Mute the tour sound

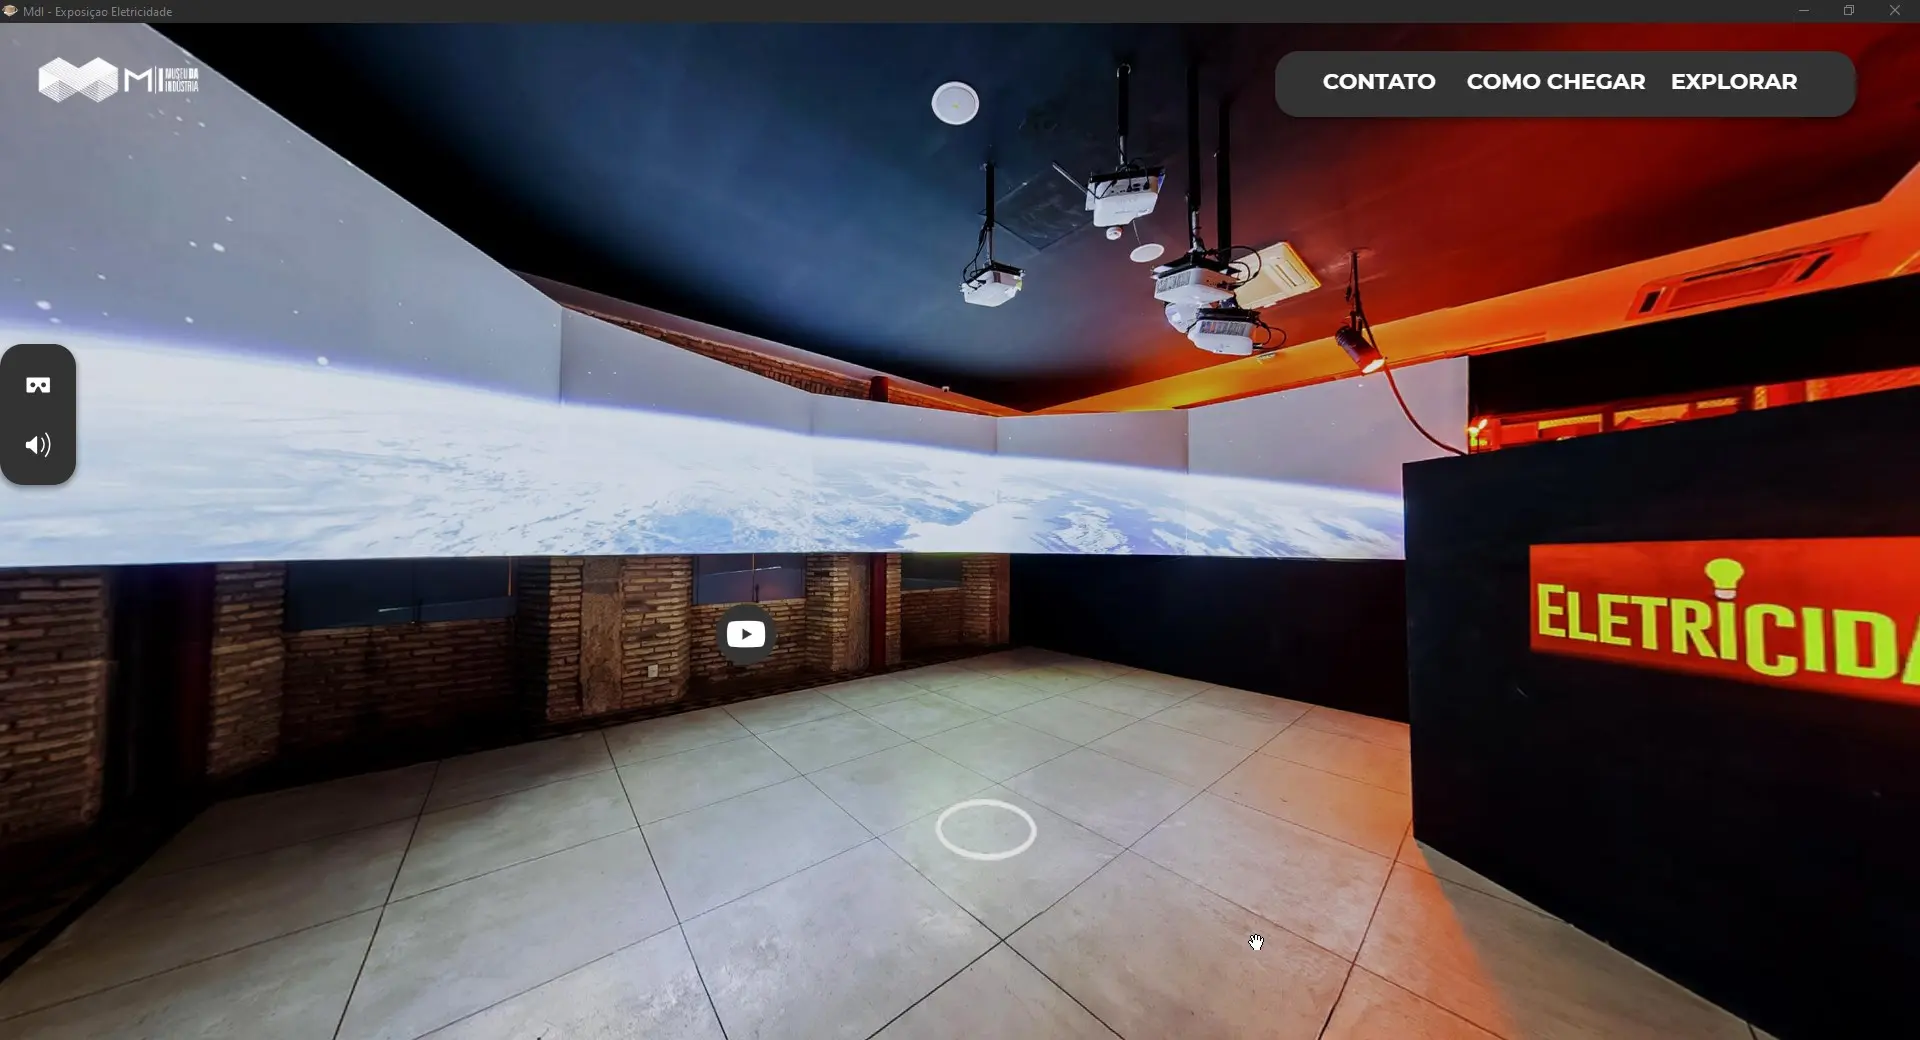click(38, 445)
